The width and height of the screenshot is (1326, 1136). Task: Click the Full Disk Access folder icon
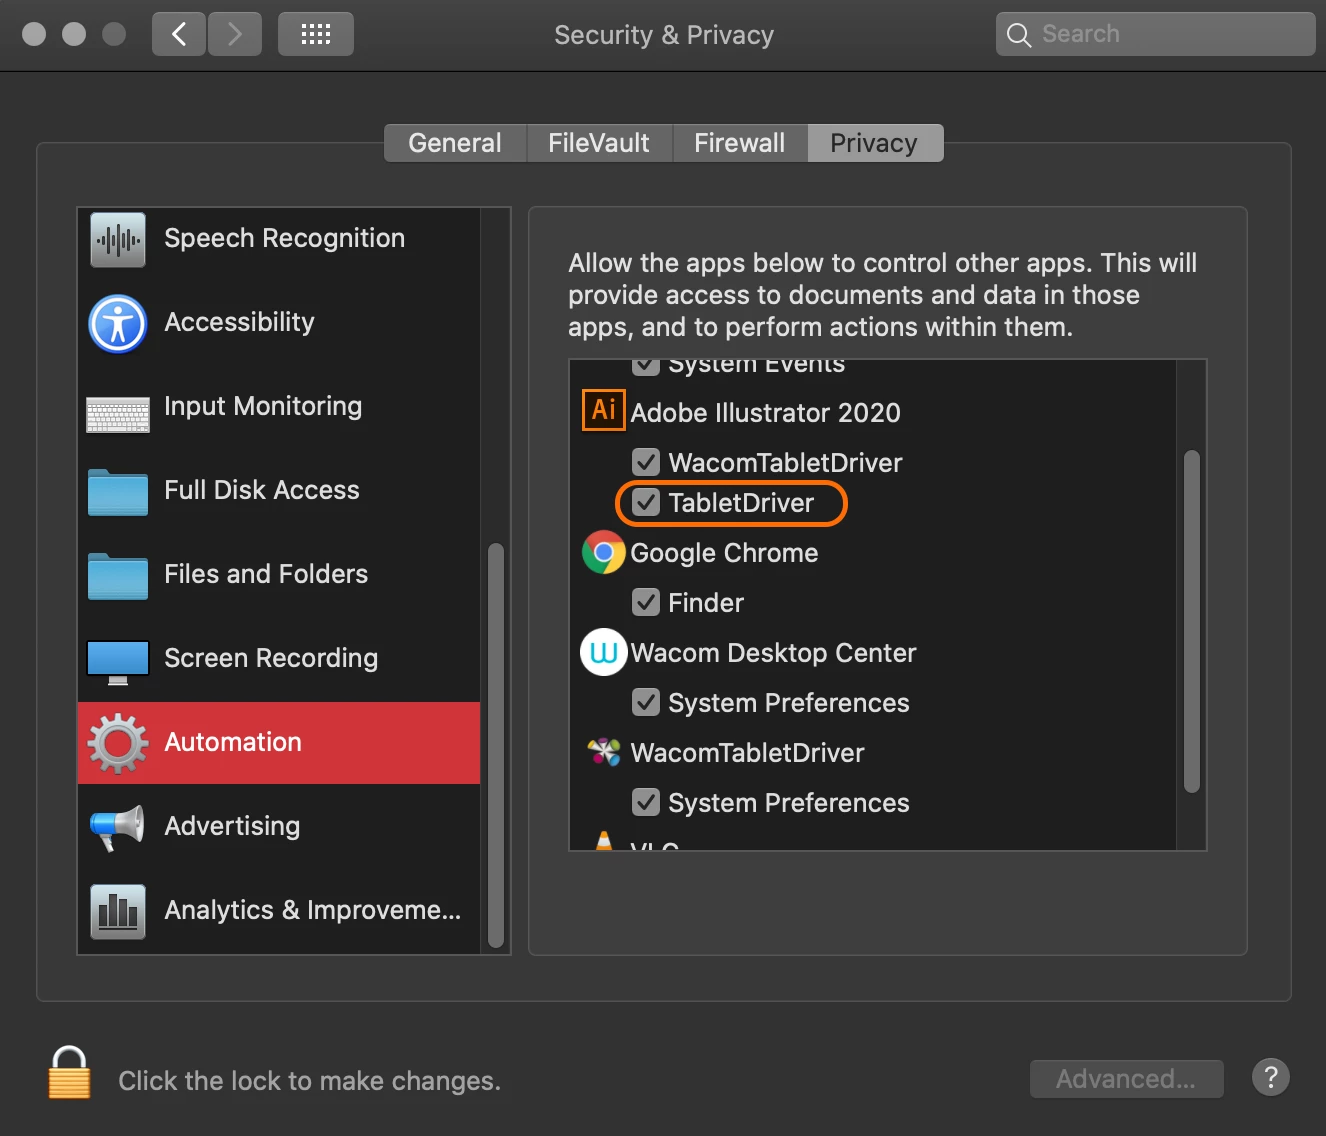[118, 492]
